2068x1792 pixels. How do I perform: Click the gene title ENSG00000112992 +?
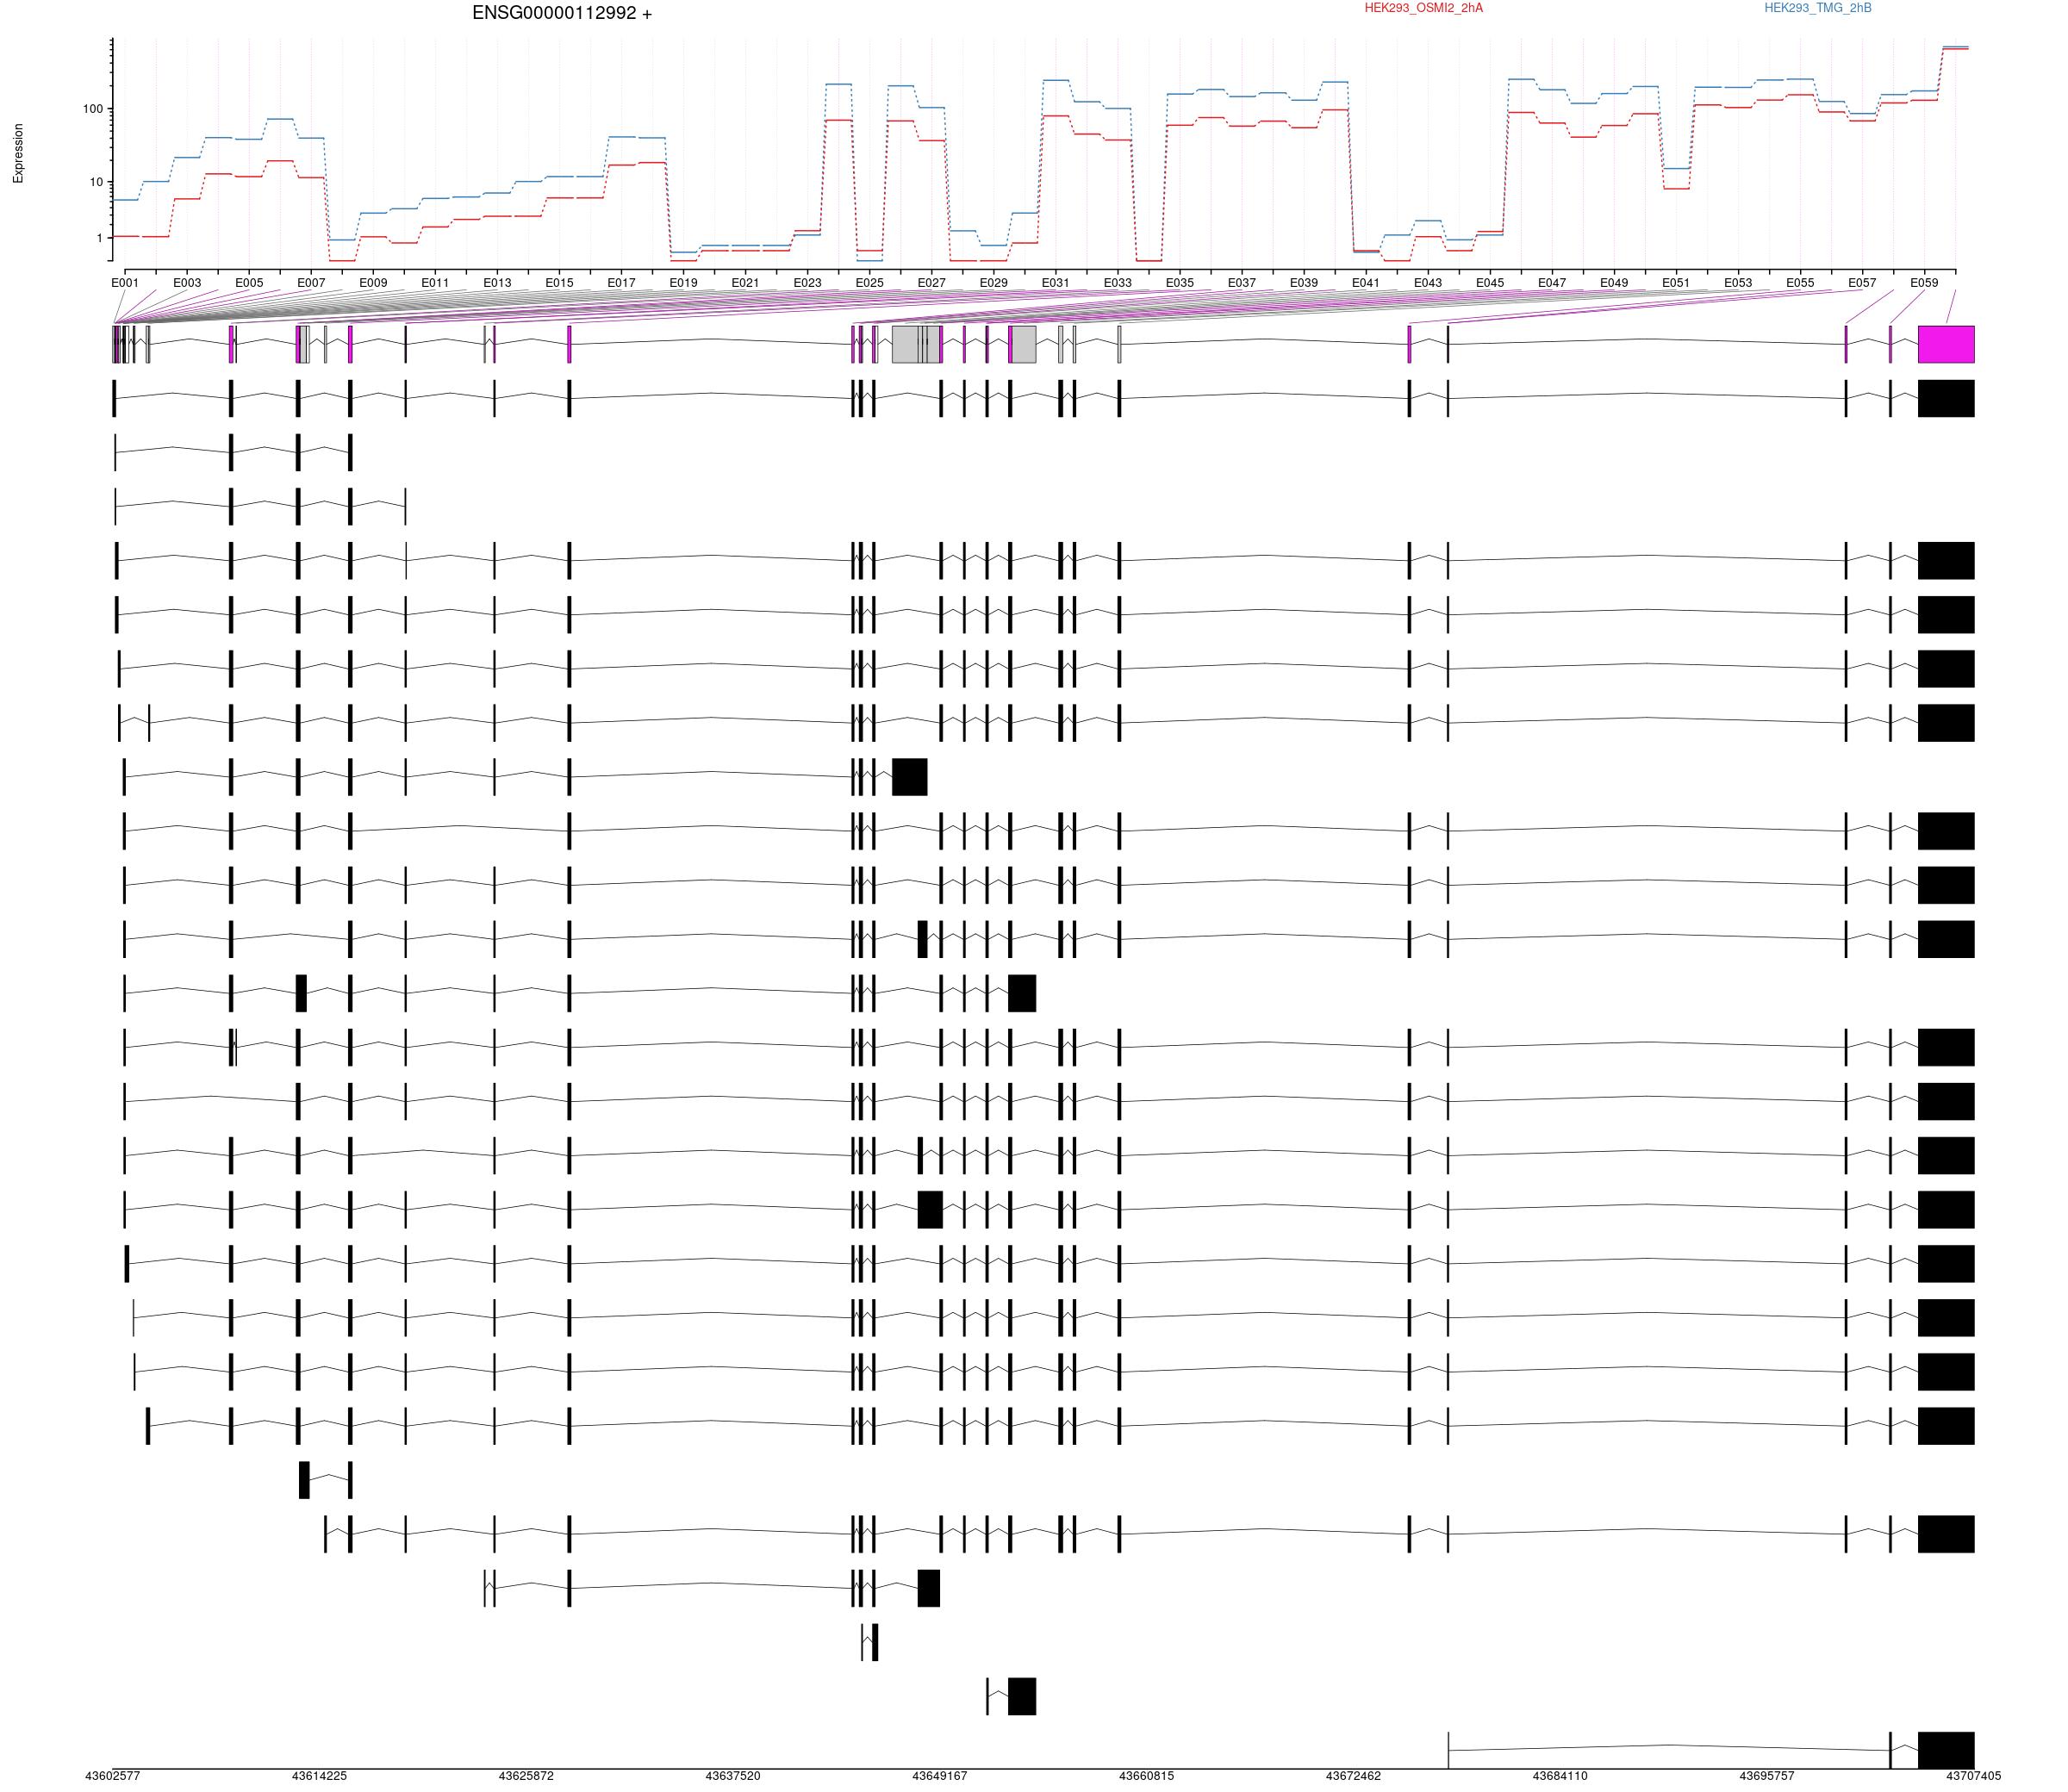tap(562, 13)
